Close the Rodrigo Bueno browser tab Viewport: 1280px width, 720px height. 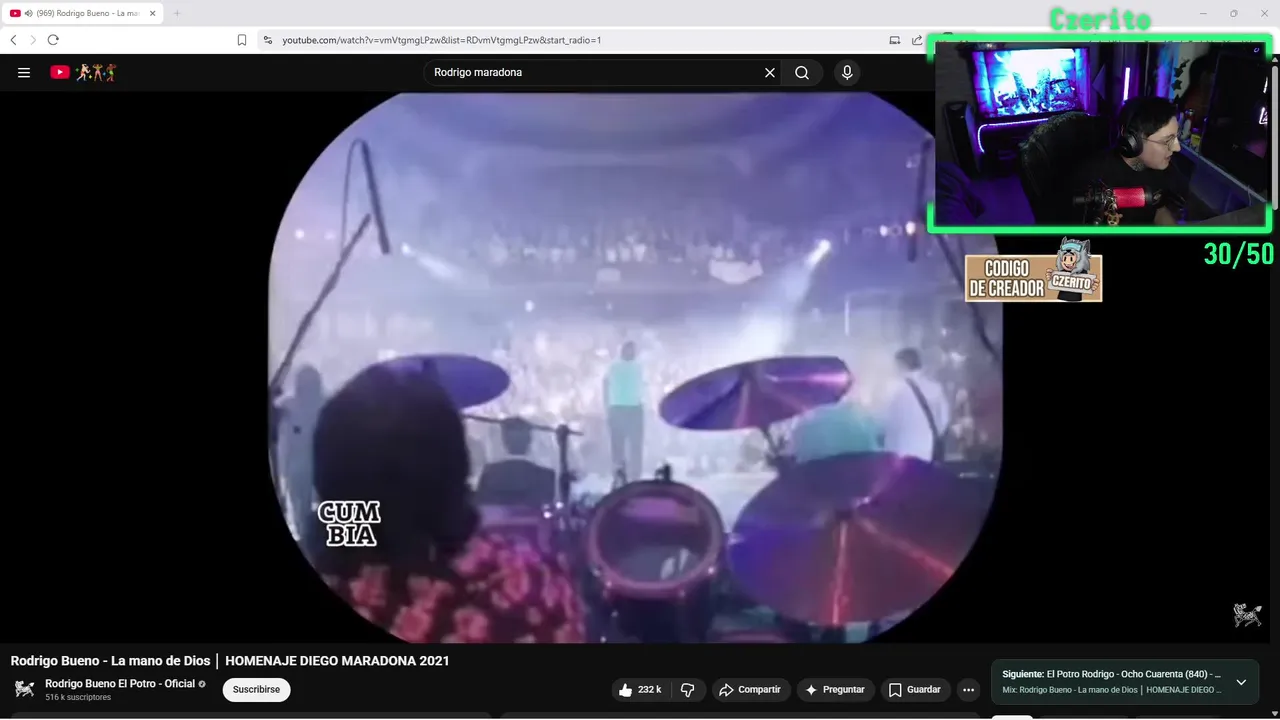pyautogui.click(x=153, y=13)
